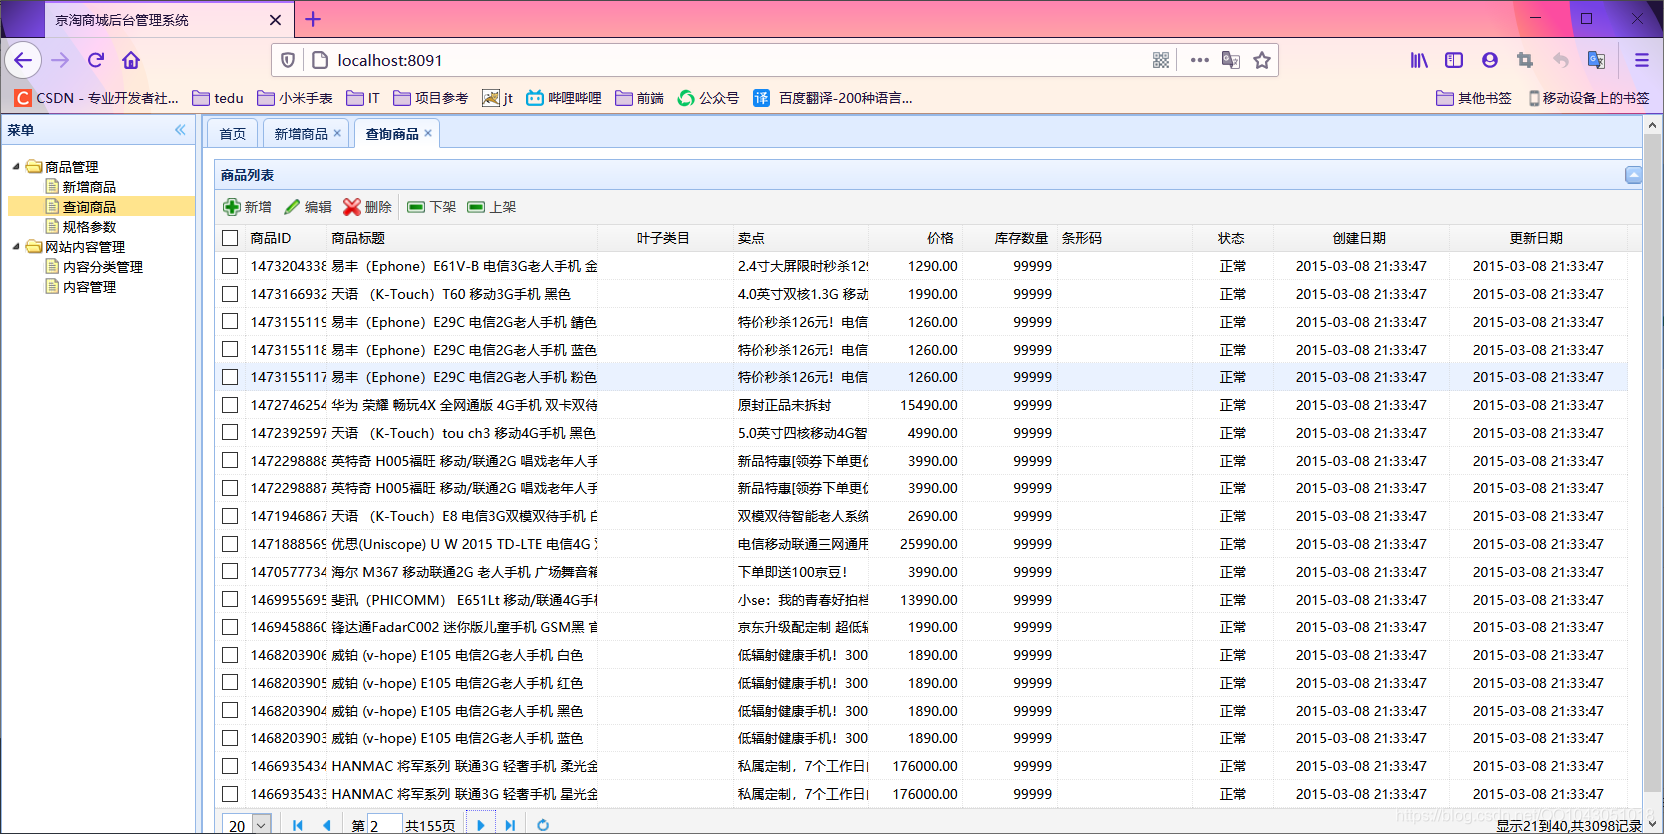The width and height of the screenshot is (1664, 834).
Task: Close the 新增商品 tab
Action: click(x=337, y=133)
